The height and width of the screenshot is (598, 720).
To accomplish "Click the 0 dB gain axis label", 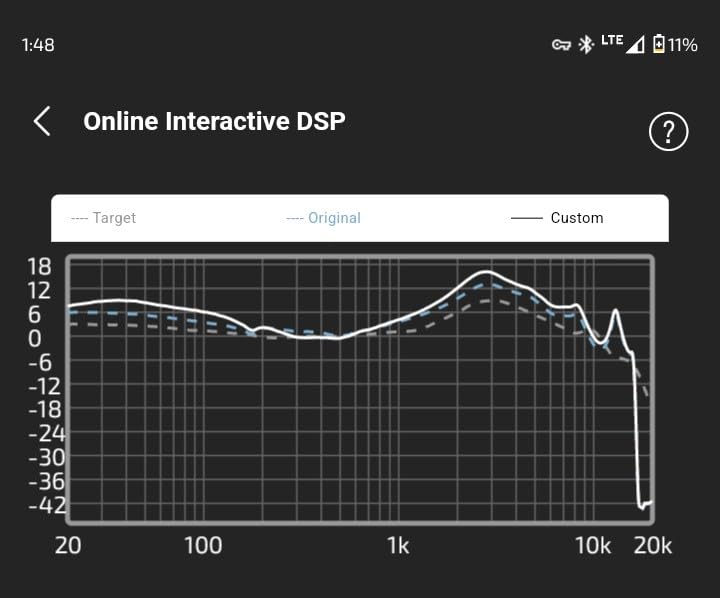I will tap(34, 338).
